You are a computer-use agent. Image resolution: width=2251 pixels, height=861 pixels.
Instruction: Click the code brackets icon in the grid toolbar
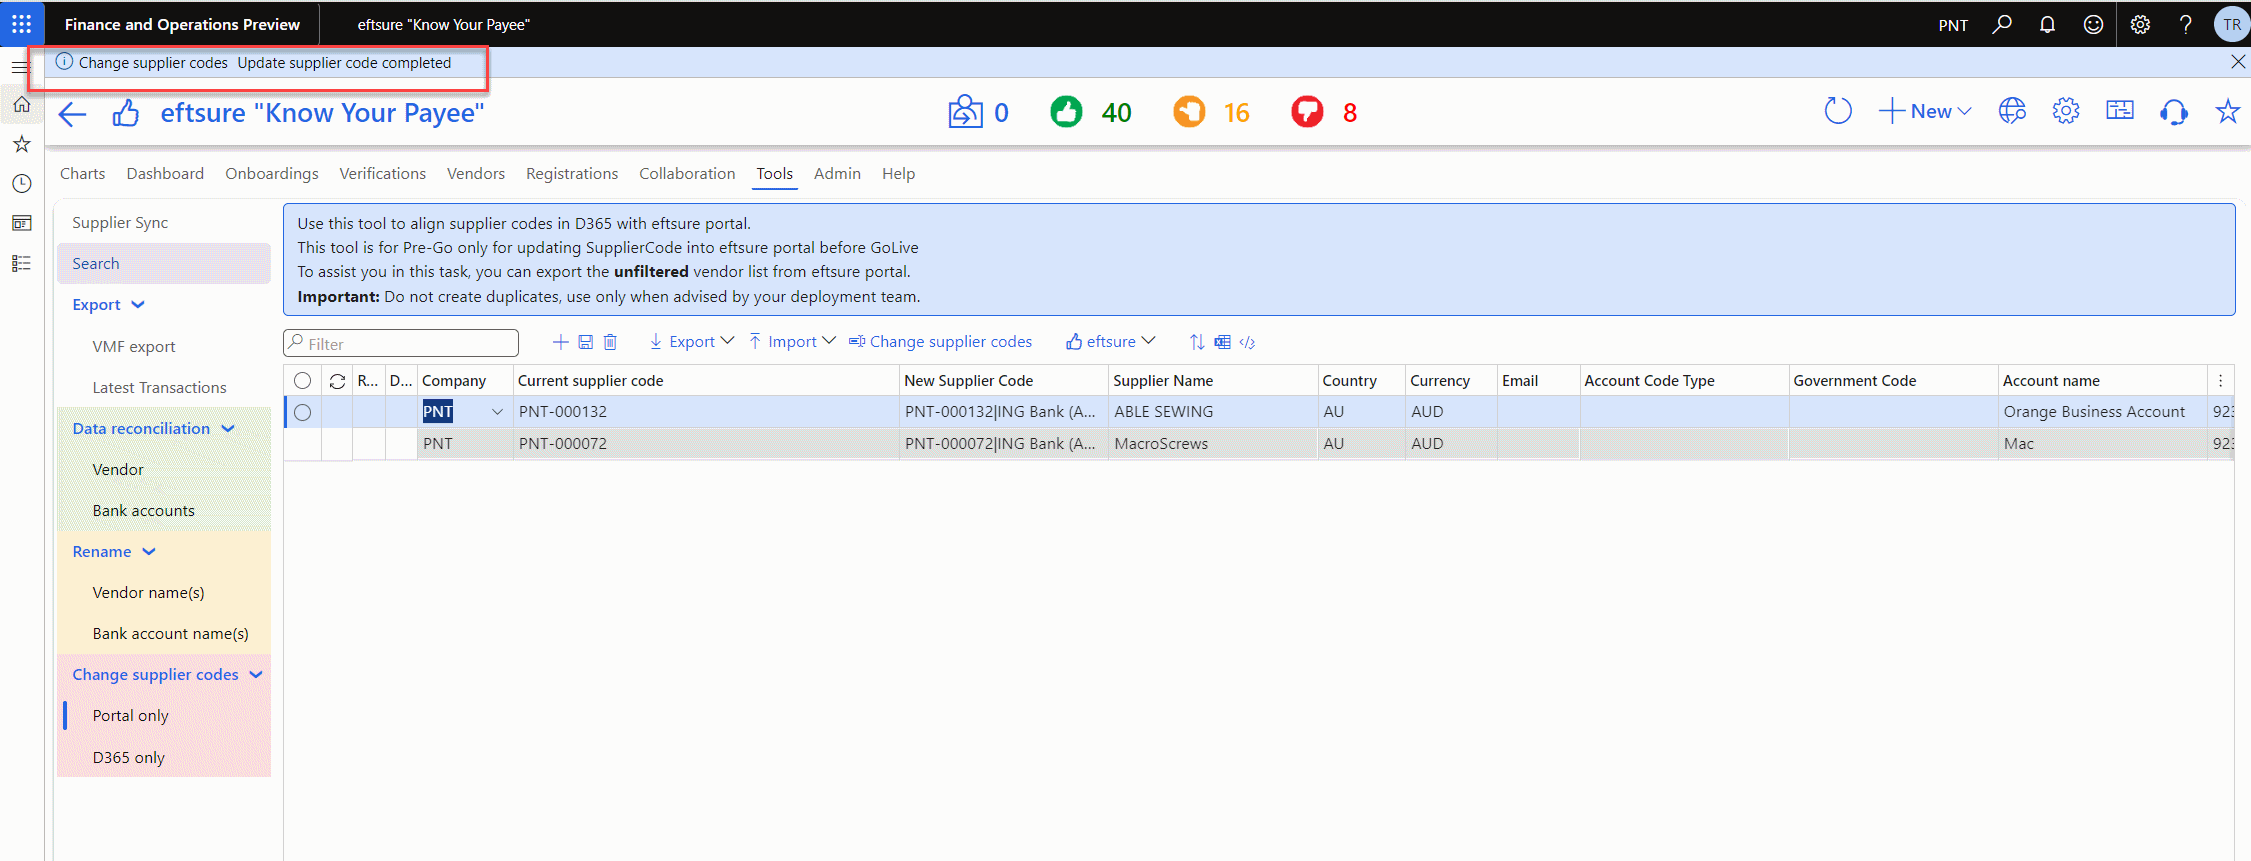pos(1247,342)
